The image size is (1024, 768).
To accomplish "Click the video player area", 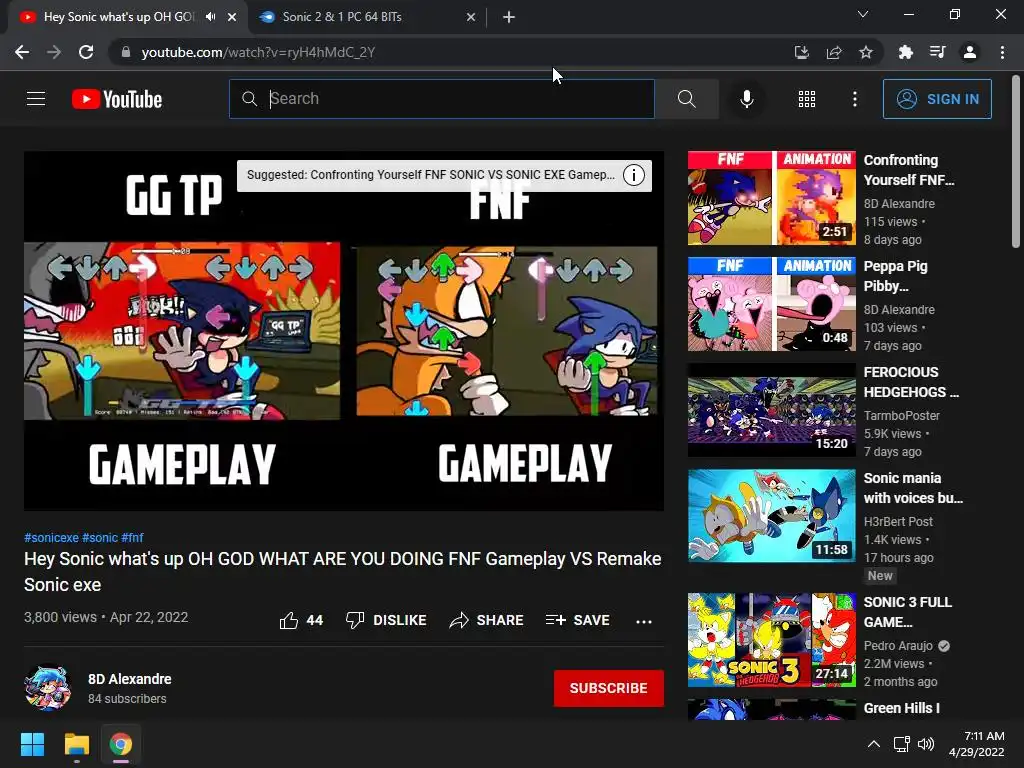I will coord(344,330).
